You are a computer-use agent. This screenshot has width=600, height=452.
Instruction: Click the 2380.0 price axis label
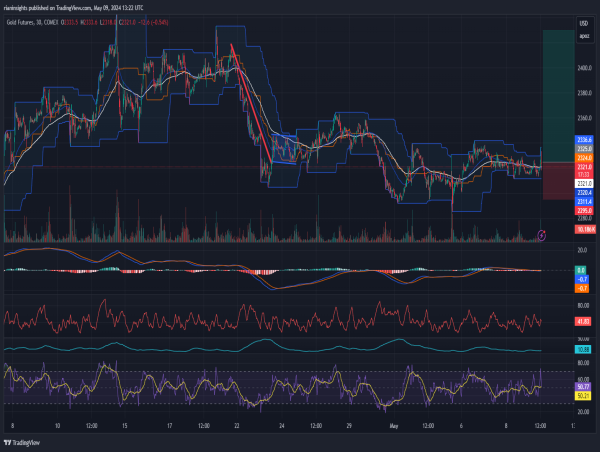pyautogui.click(x=584, y=93)
